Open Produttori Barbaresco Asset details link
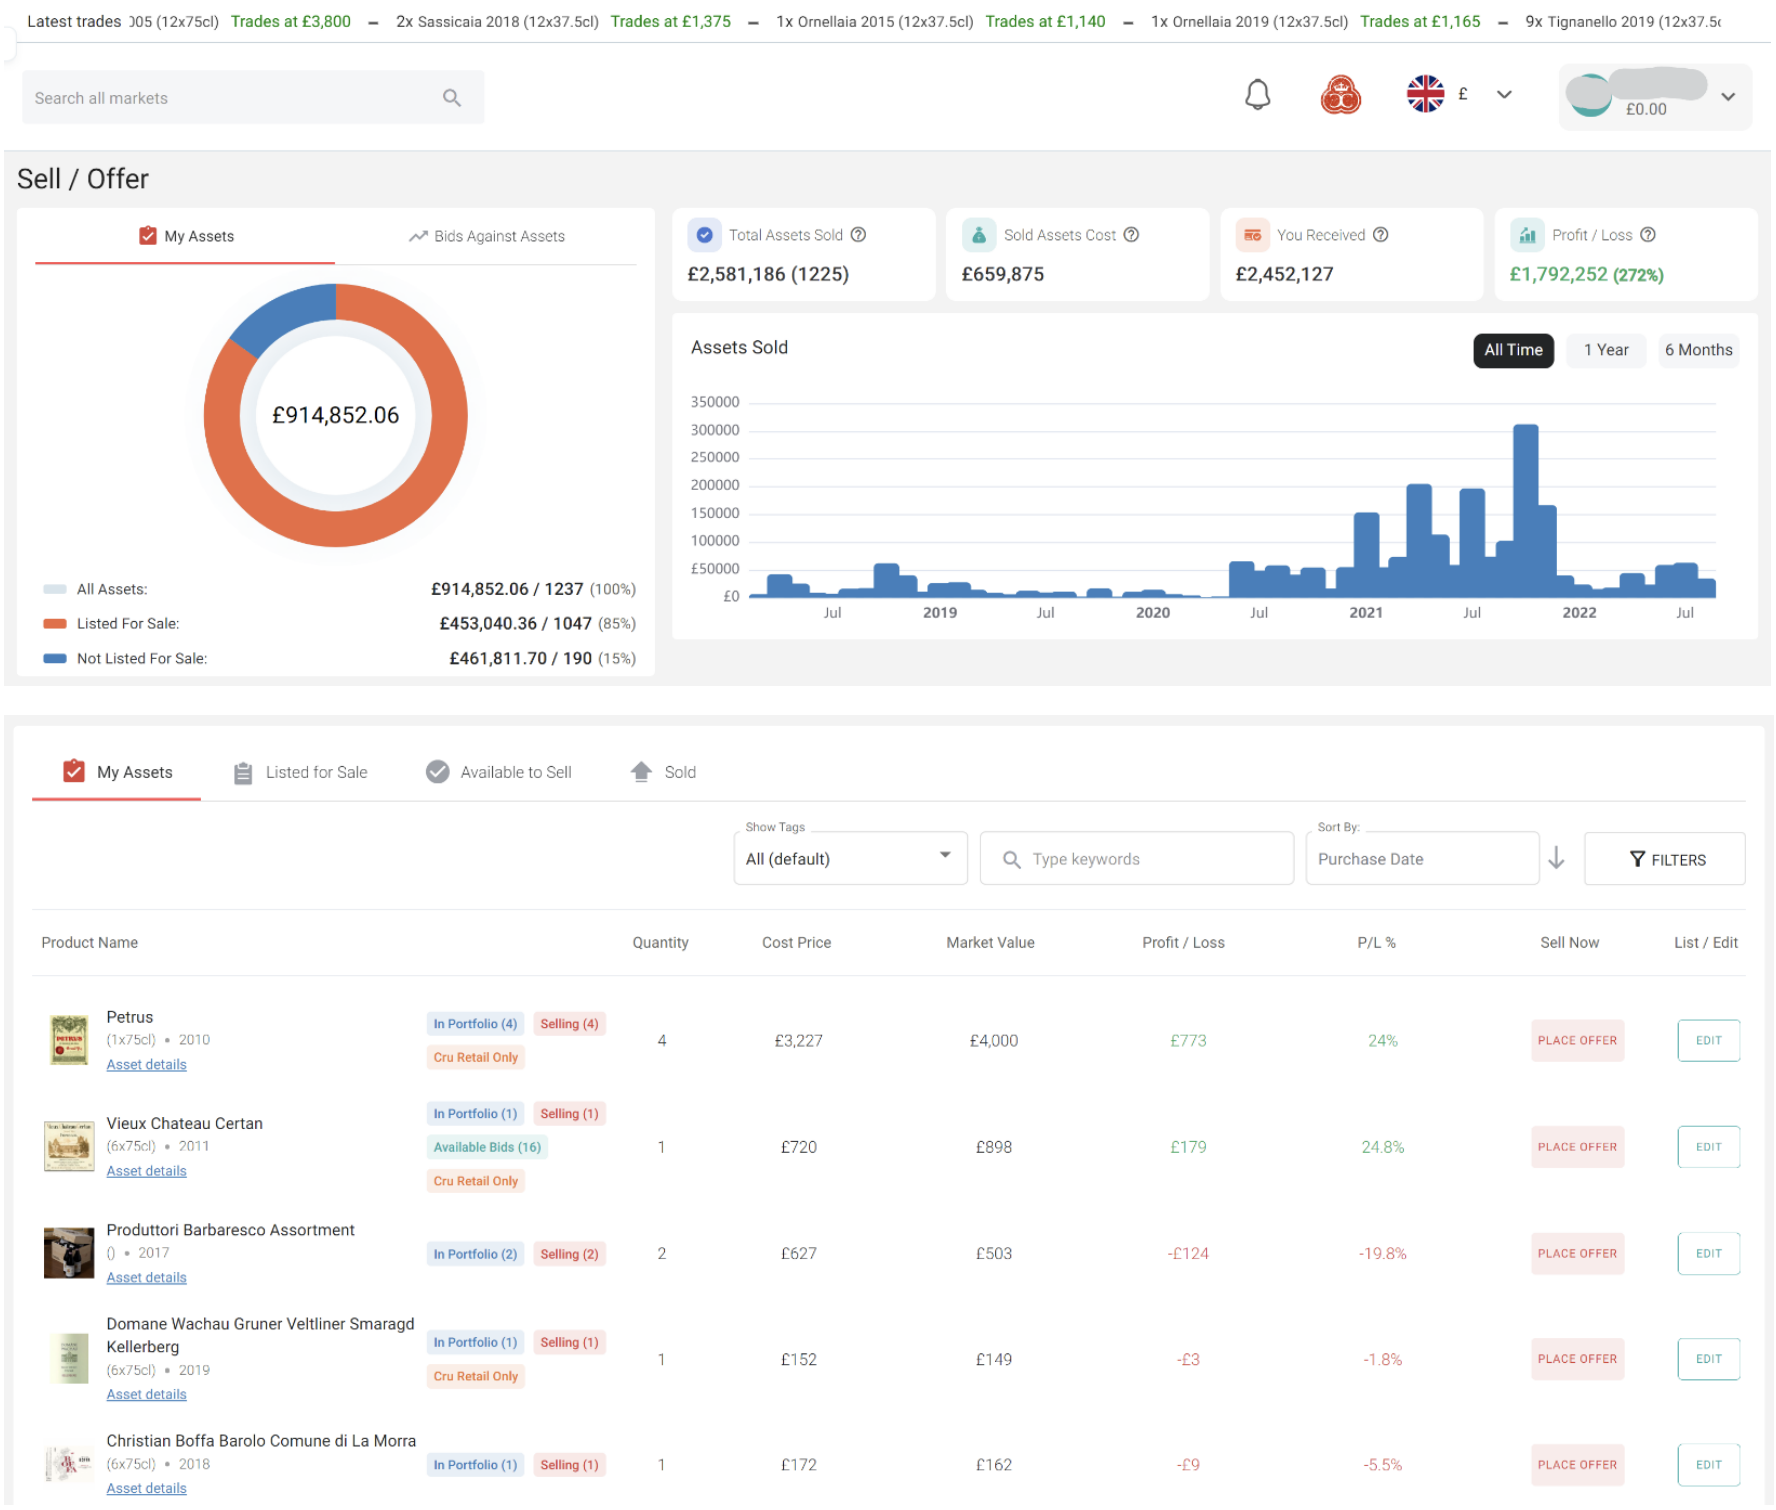Image resolution: width=1776 pixels, height=1510 pixels. coord(147,1278)
